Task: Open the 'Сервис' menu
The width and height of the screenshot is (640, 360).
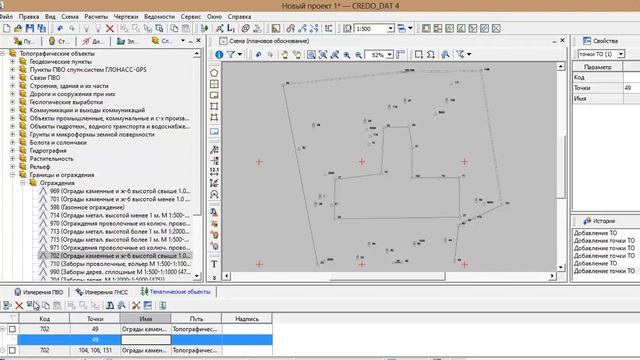Action: pos(191,17)
